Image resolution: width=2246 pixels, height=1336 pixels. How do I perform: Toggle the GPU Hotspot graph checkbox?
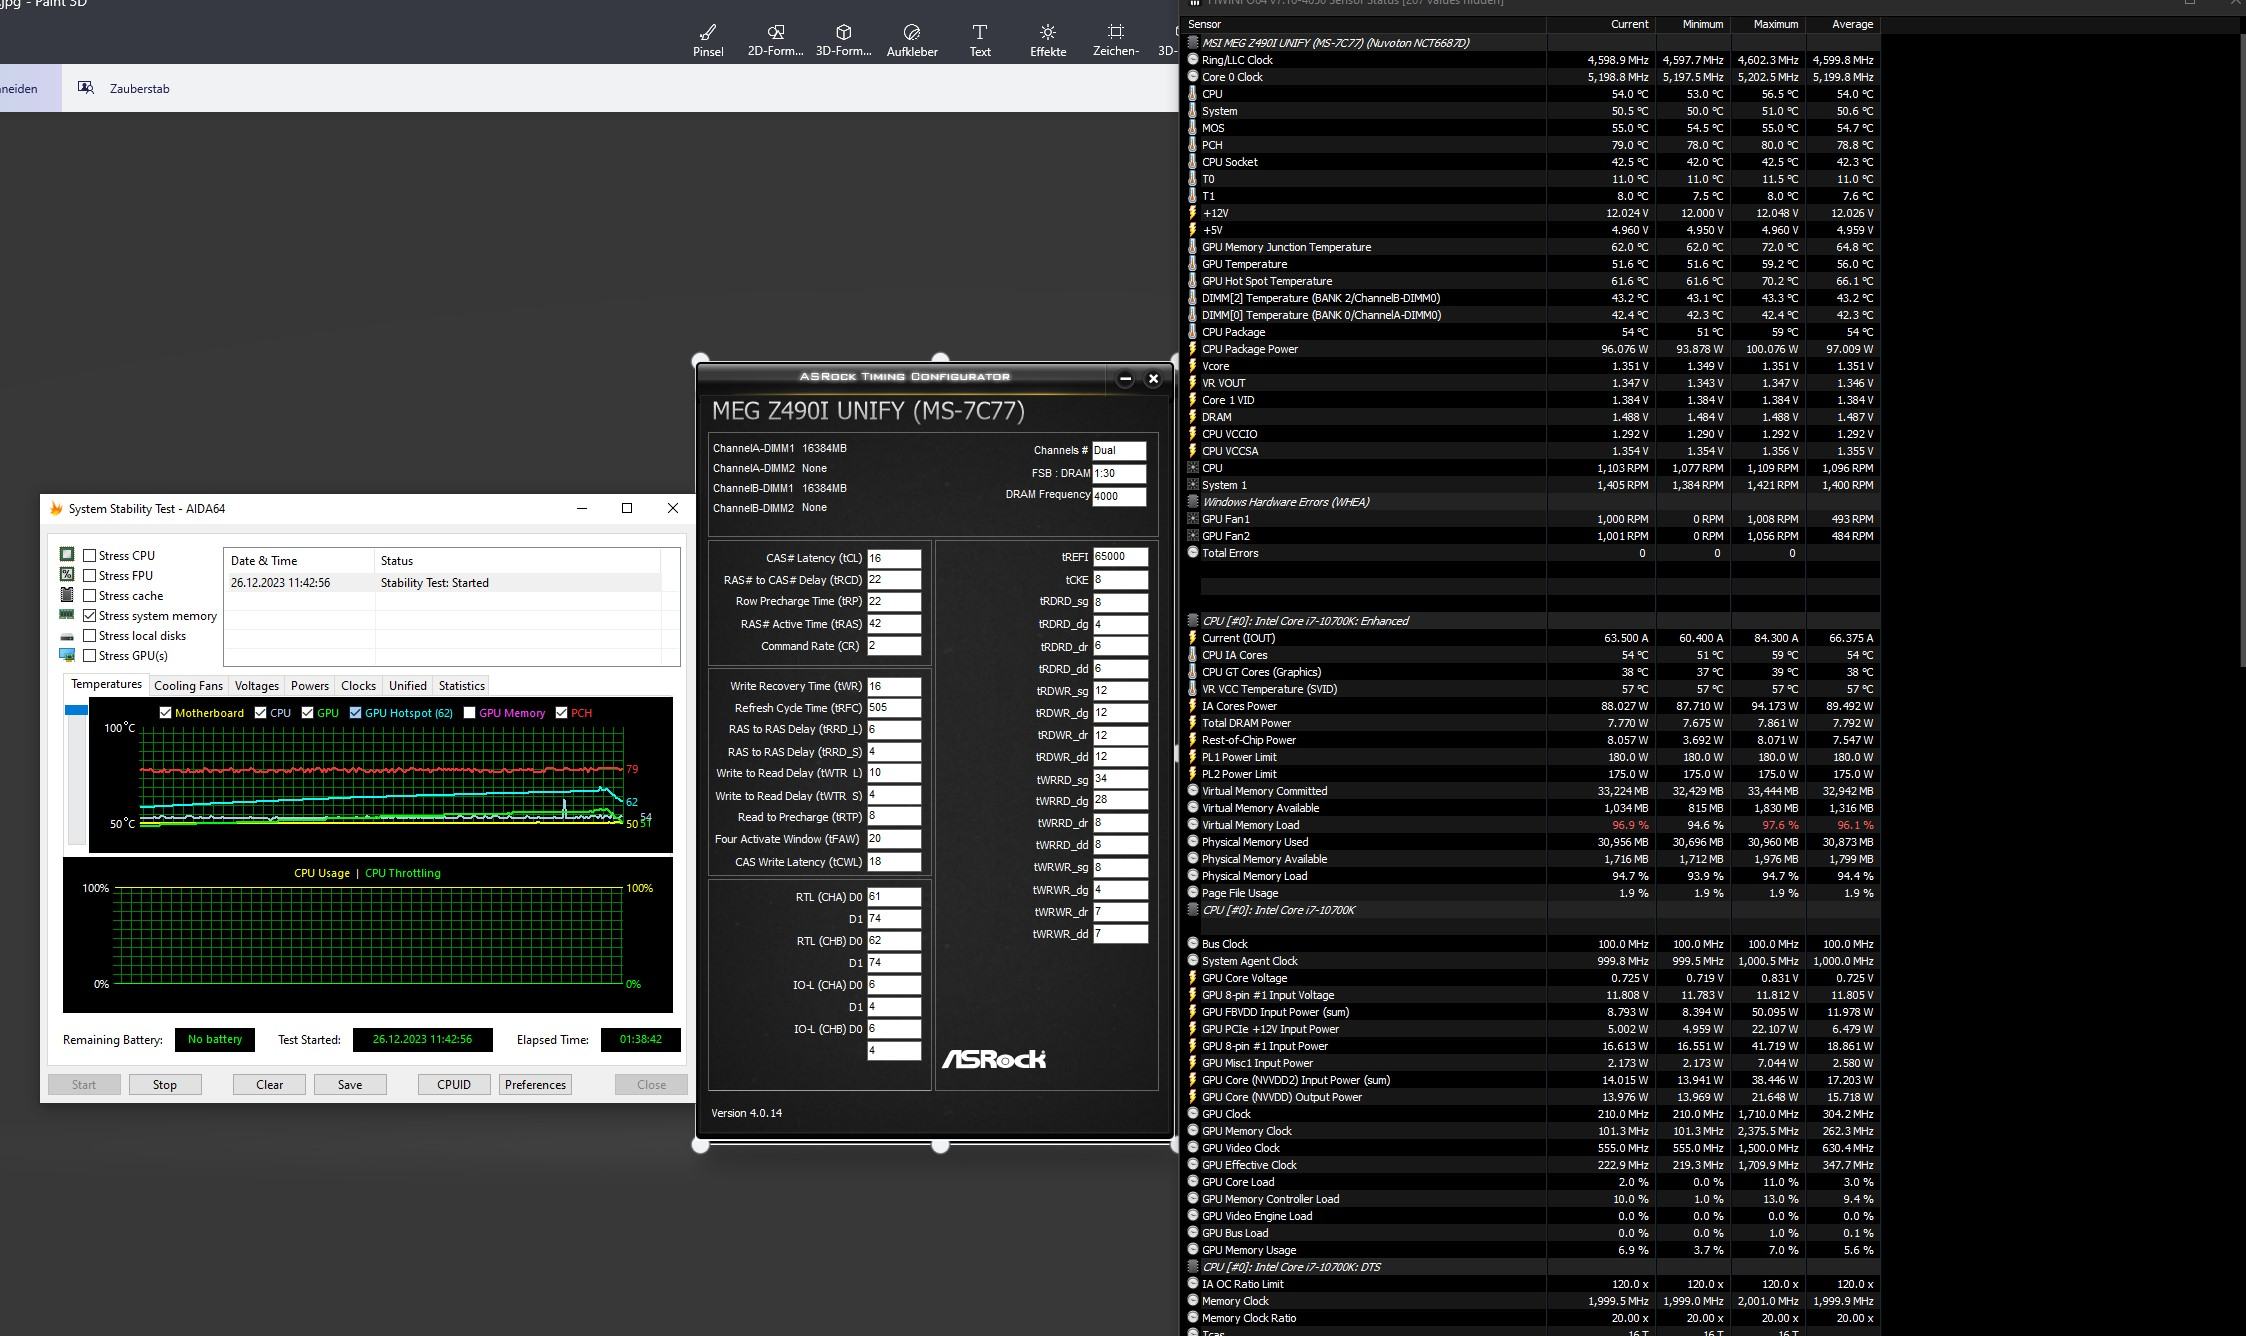(x=355, y=713)
